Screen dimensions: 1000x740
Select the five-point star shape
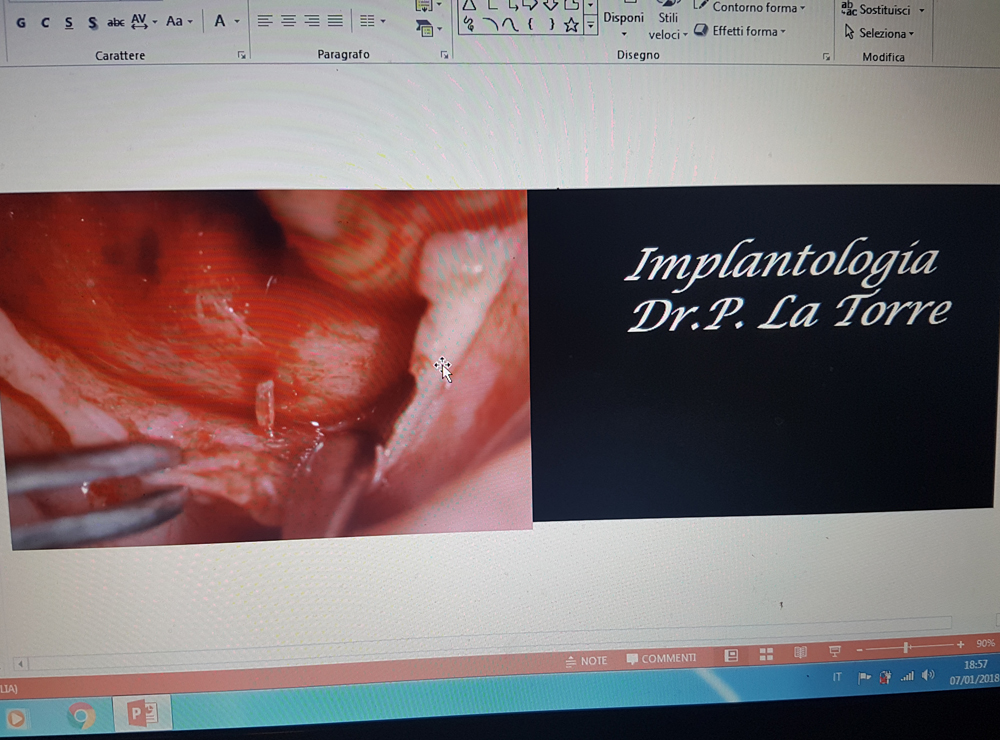[571, 25]
